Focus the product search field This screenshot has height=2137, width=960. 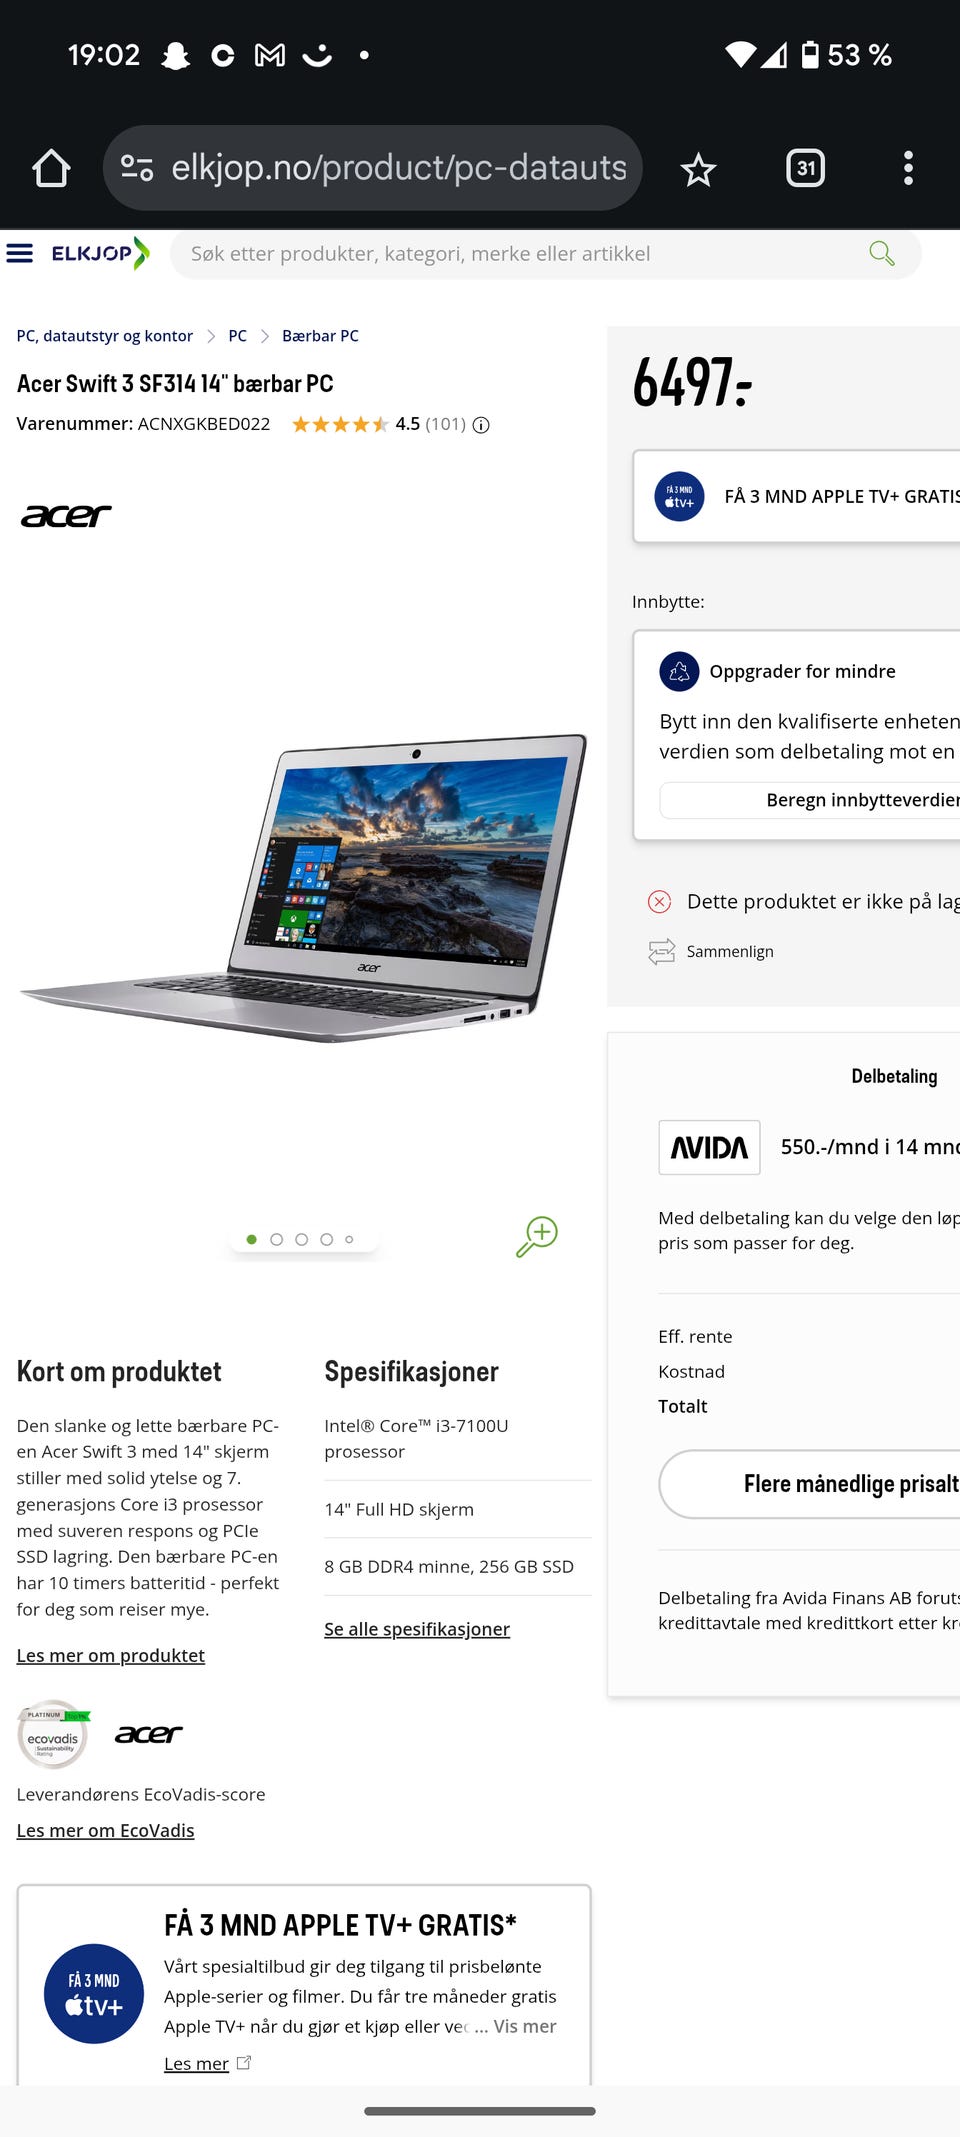click(520, 254)
